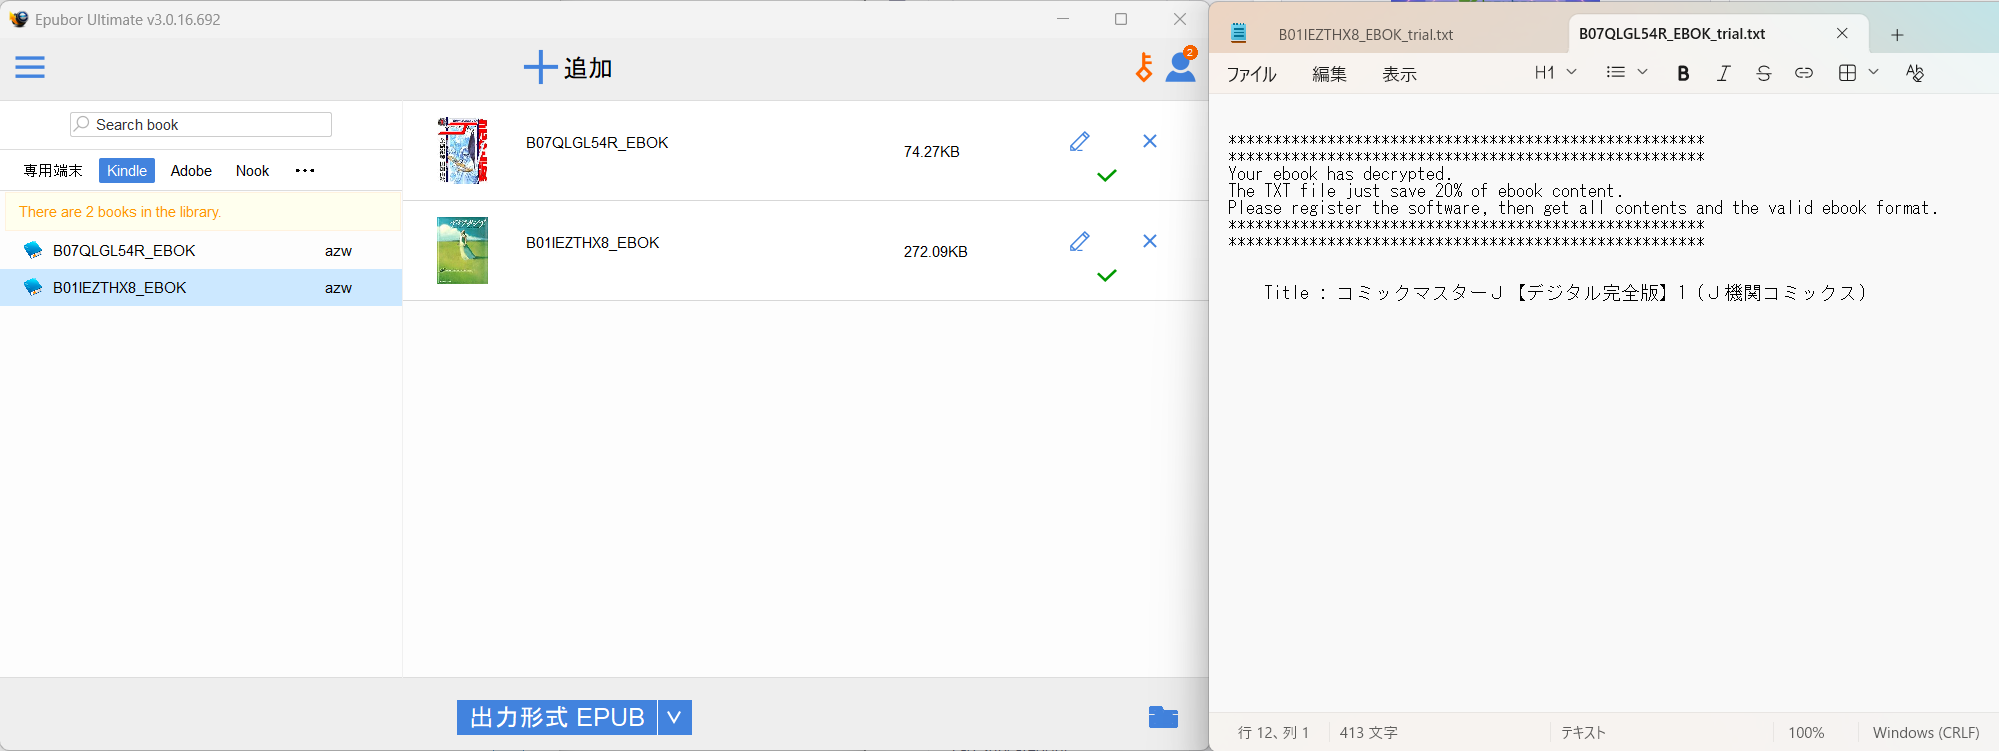
Task: Select B01IEZTHX8_EBOK in the library list
Action: [201, 287]
